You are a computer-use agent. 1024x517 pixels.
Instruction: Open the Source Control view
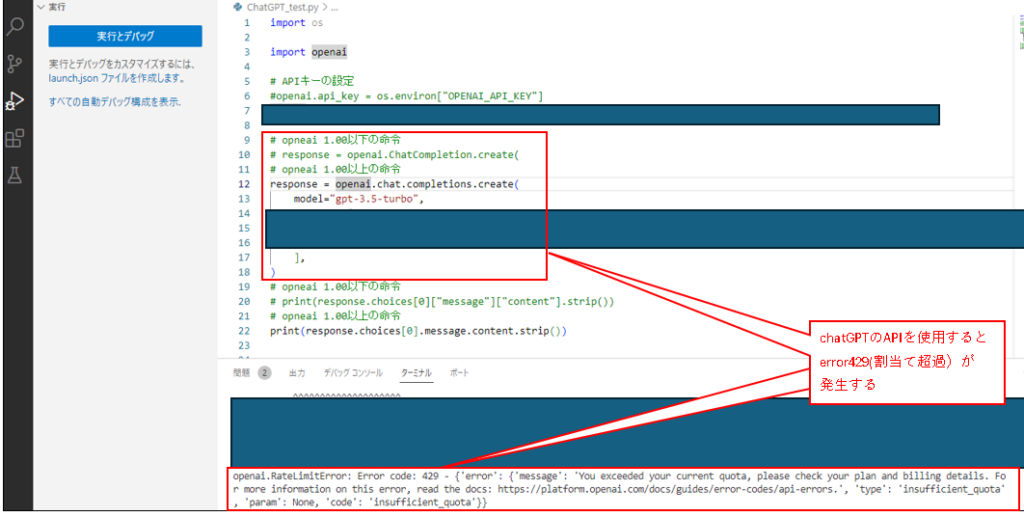[15, 64]
